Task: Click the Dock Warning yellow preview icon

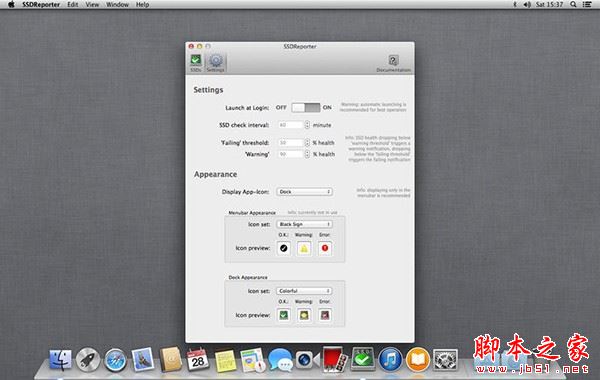Action: click(x=304, y=315)
